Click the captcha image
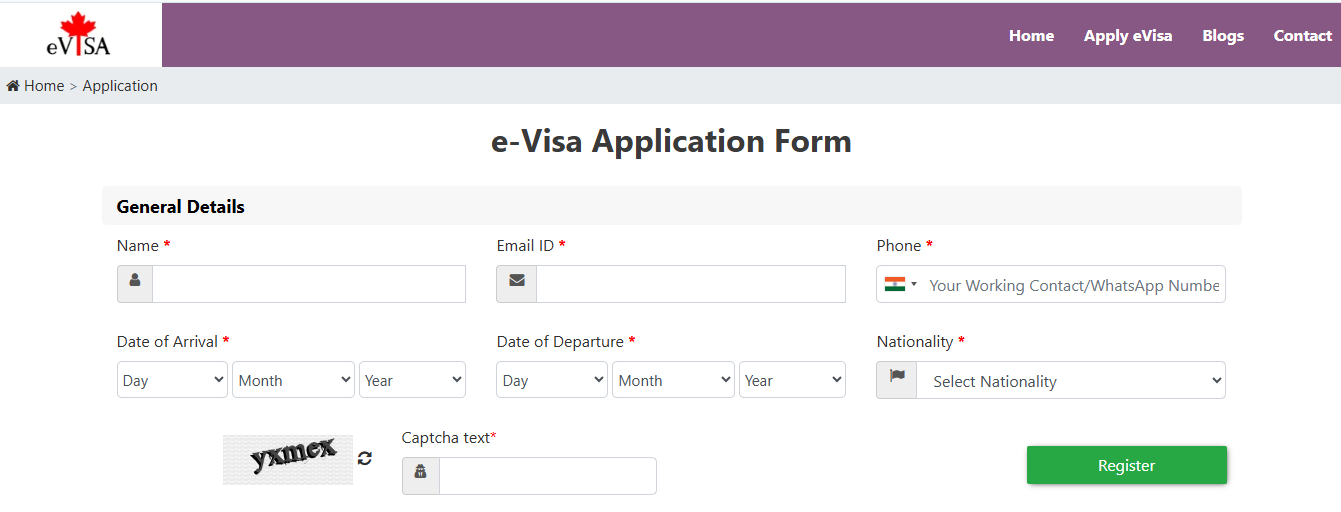 pos(288,460)
